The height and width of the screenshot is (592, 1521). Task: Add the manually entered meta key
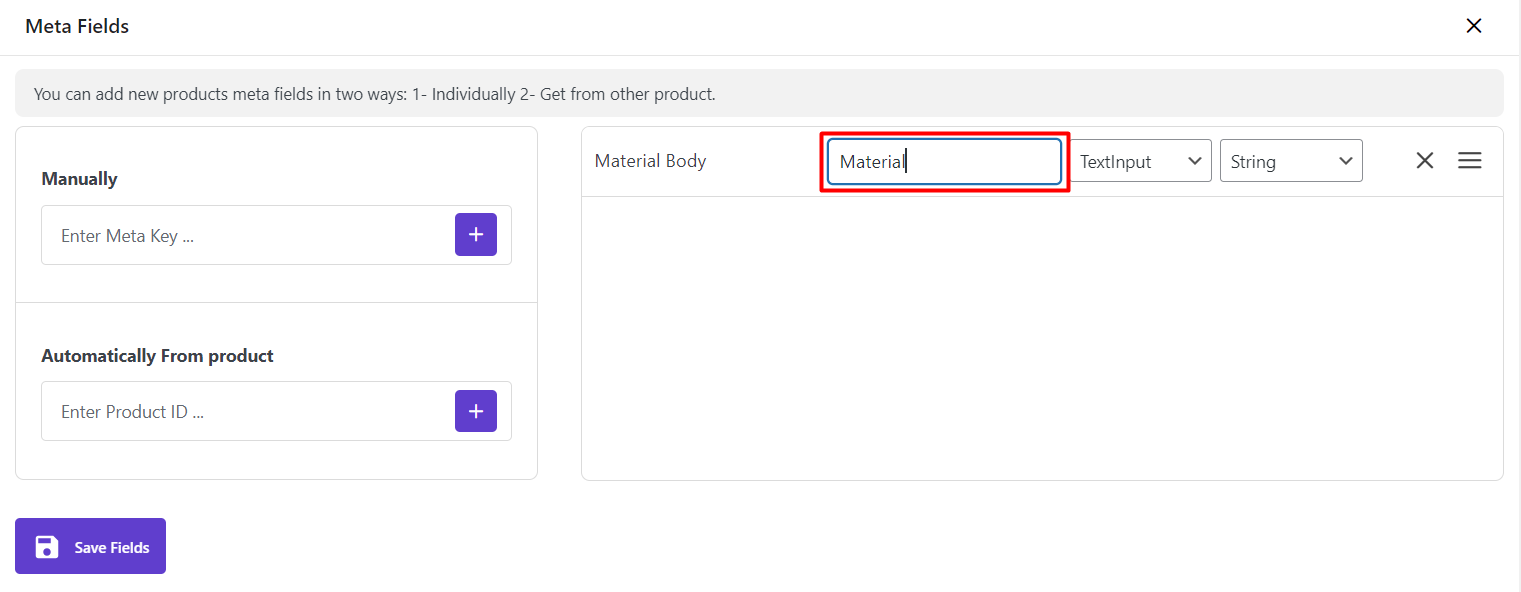[476, 235]
